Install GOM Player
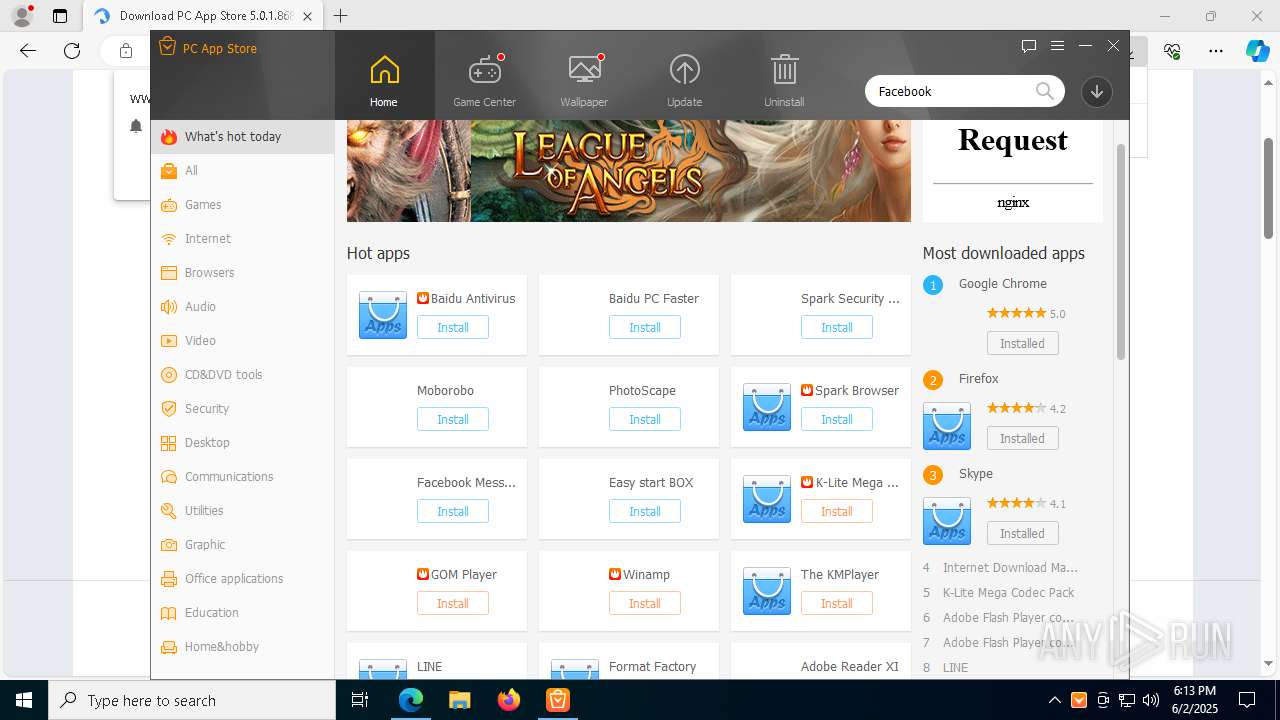The height and width of the screenshot is (720, 1280). tap(453, 604)
